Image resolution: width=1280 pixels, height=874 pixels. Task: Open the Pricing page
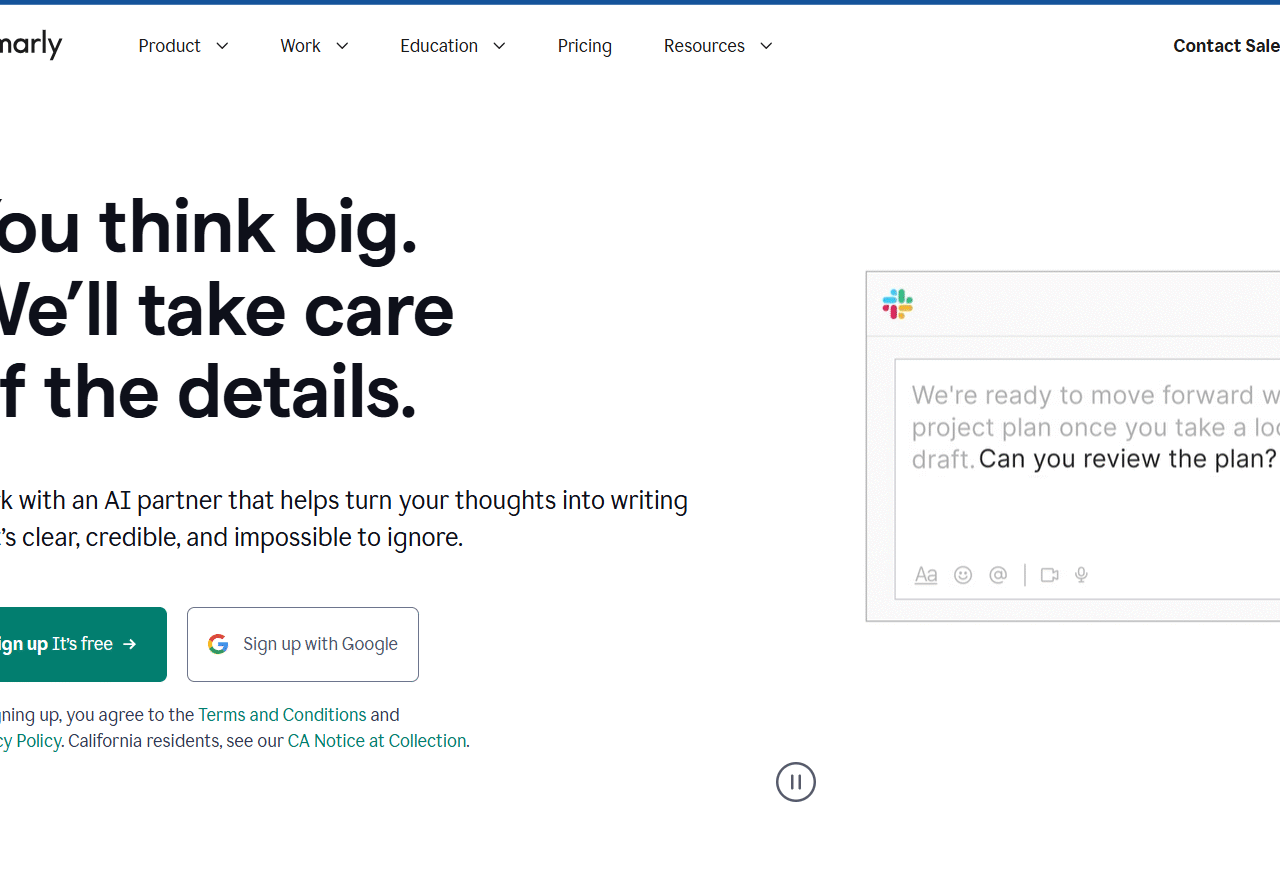coord(585,46)
